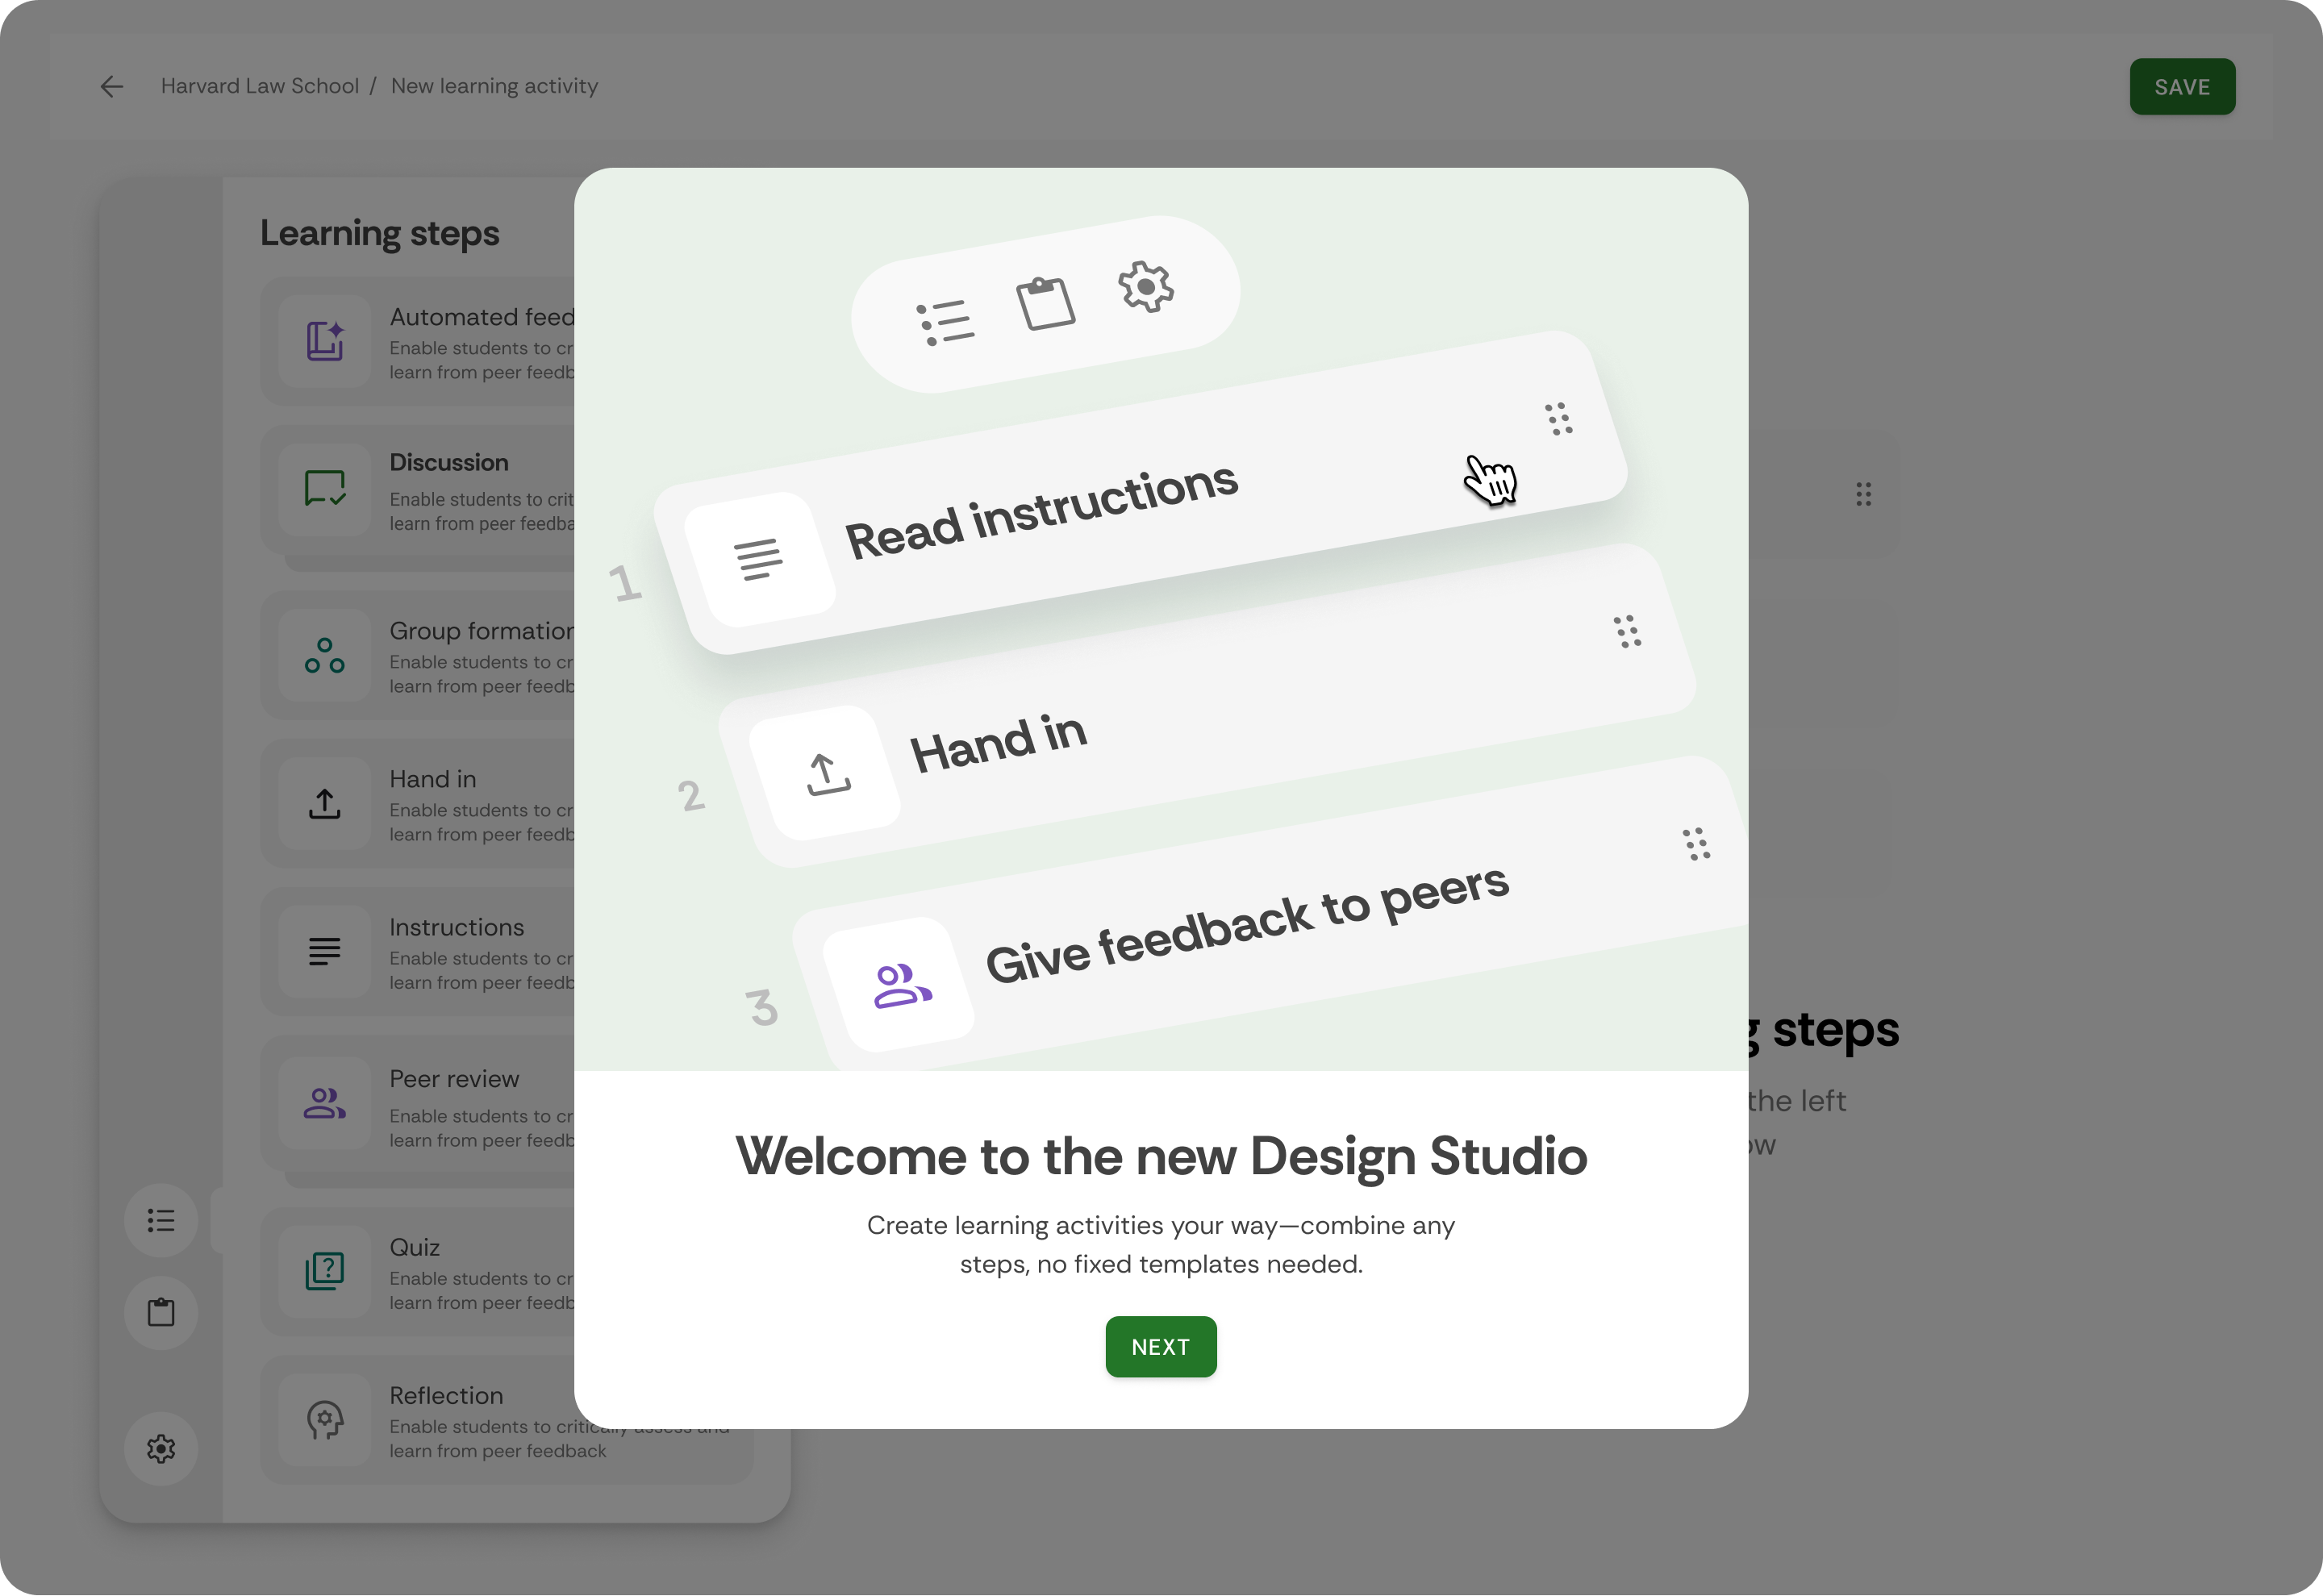Click the Quiz step icon
The width and height of the screenshot is (2323, 1596).
pos(325,1271)
